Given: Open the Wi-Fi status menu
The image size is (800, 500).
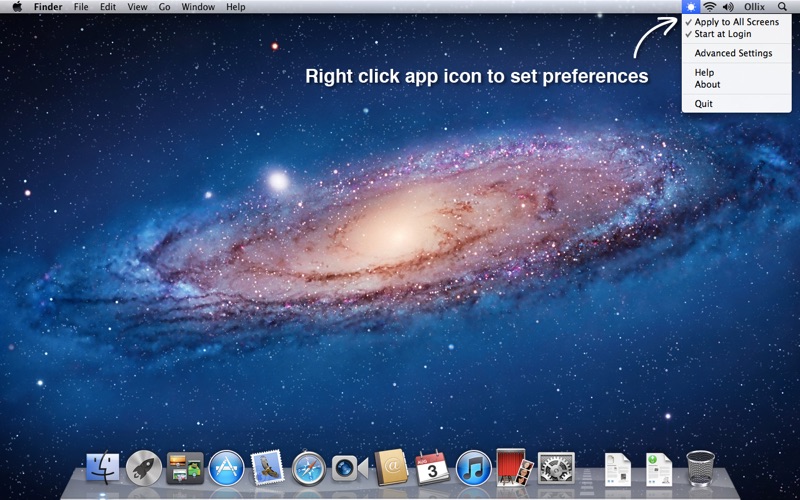Looking at the screenshot, I should (x=709, y=7).
